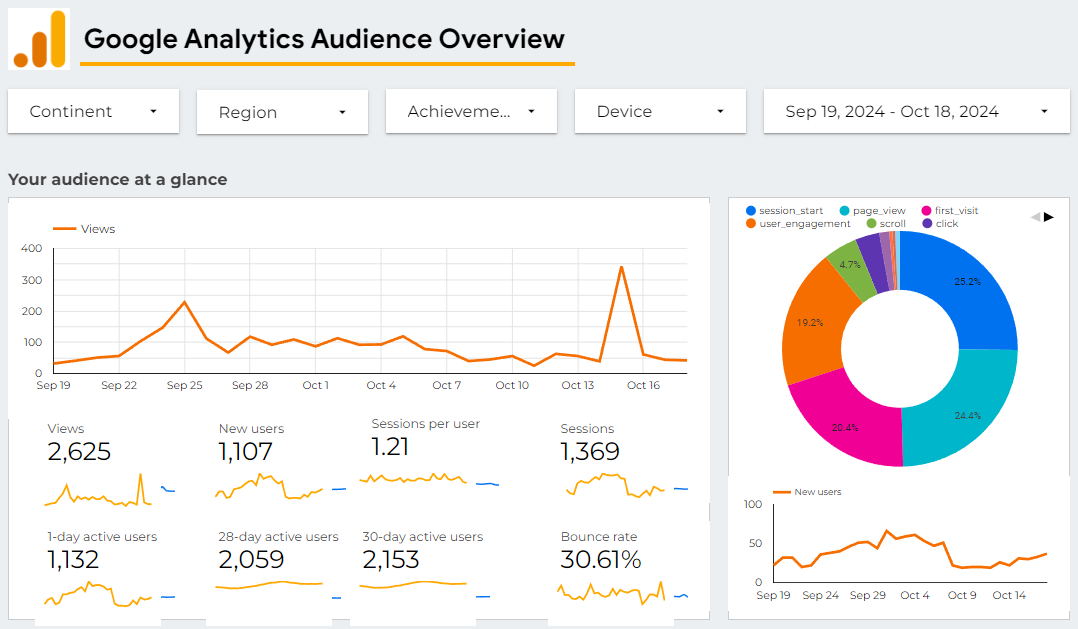The image size is (1078, 629).
Task: Click the 24.4% teal donut segment
Action: tap(962, 409)
